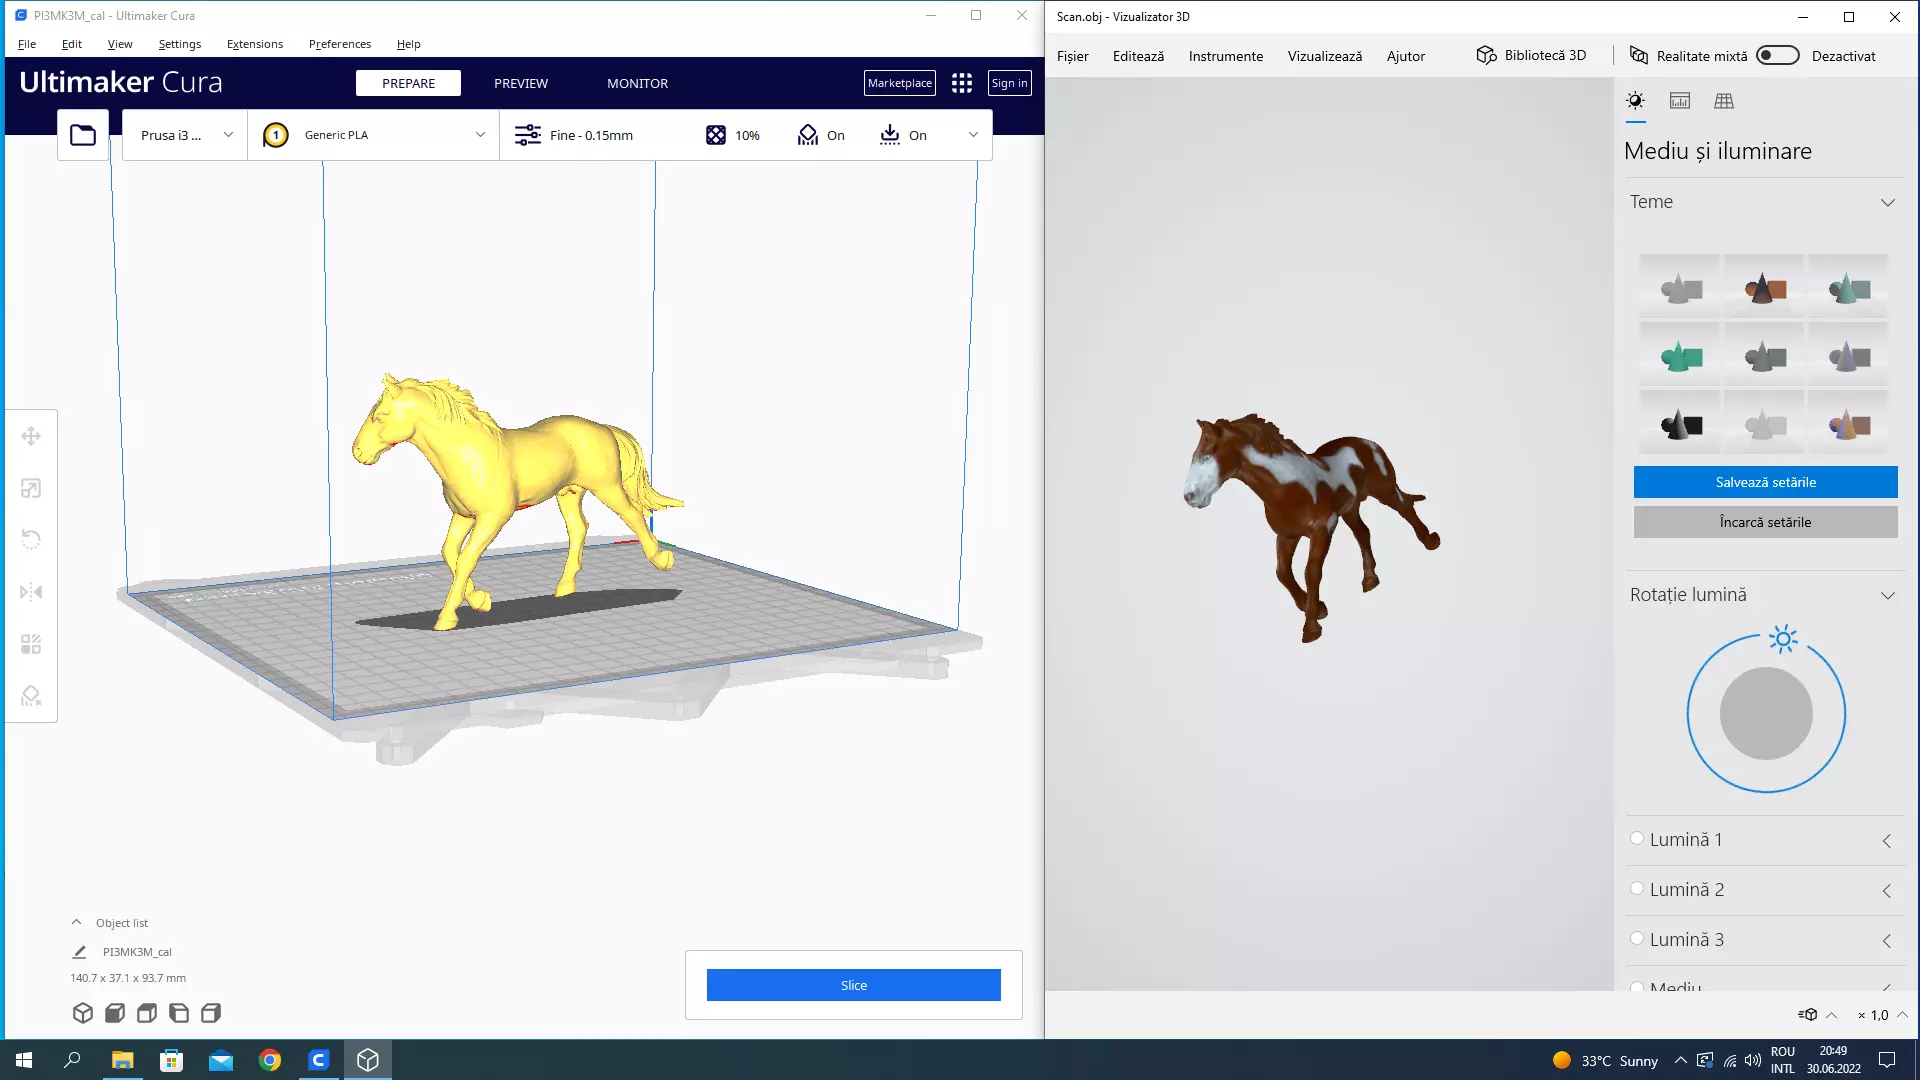Enable the Lumină 1 radio button
1920x1080 pixels.
[x=1637, y=839]
